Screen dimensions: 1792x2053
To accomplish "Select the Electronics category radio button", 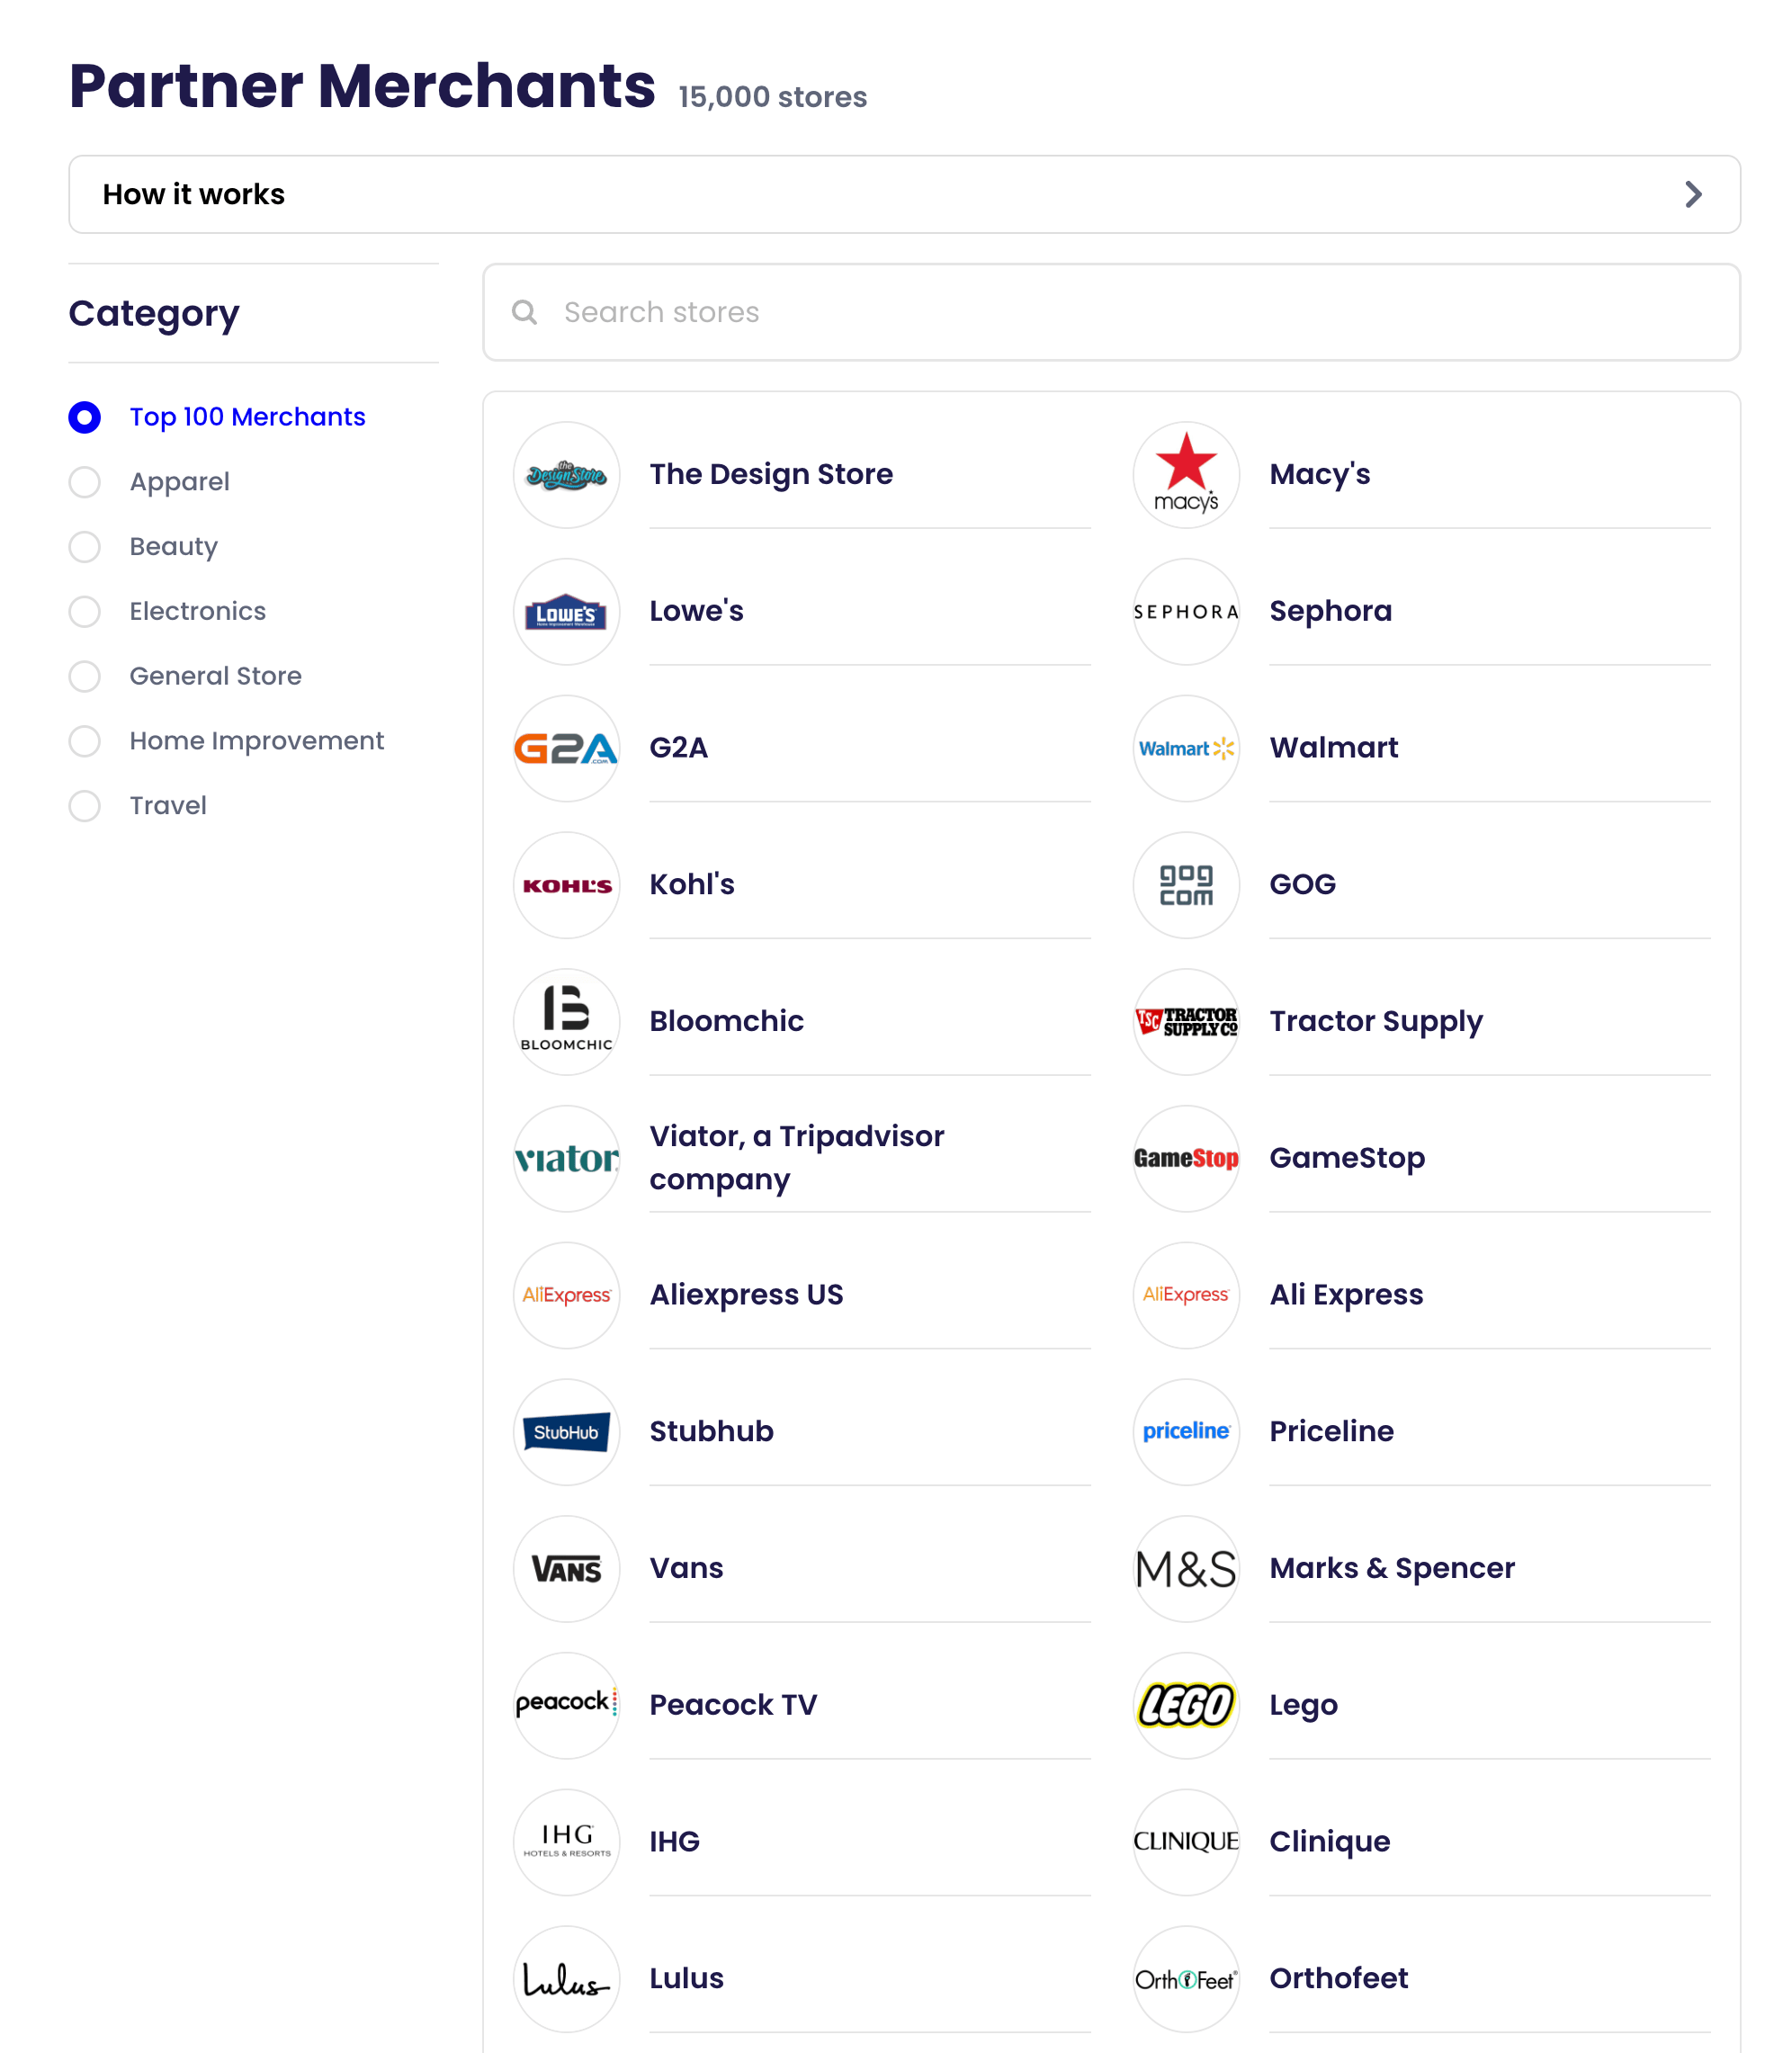I will point(85,611).
